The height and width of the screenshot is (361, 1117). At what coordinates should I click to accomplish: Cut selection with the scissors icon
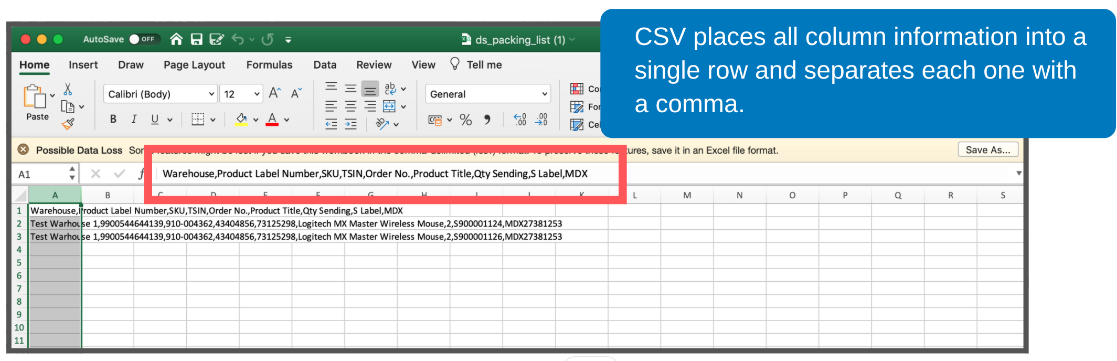68,89
